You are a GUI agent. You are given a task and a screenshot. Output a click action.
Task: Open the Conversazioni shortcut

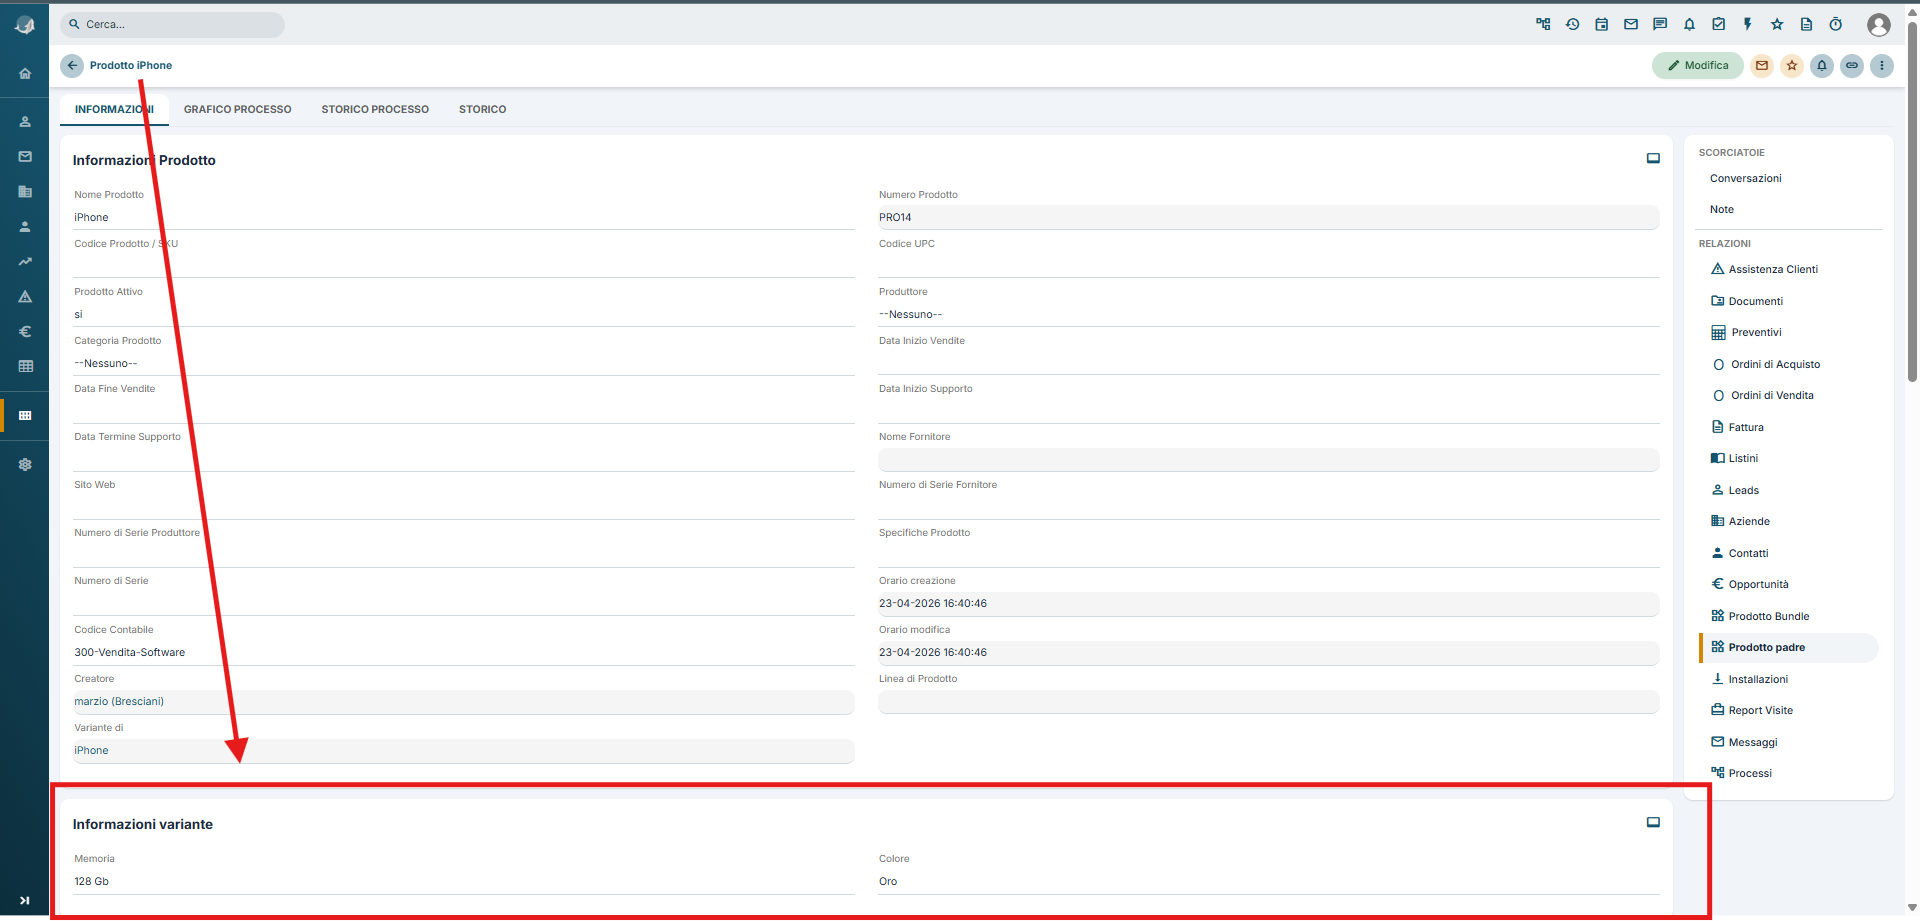click(x=1745, y=178)
